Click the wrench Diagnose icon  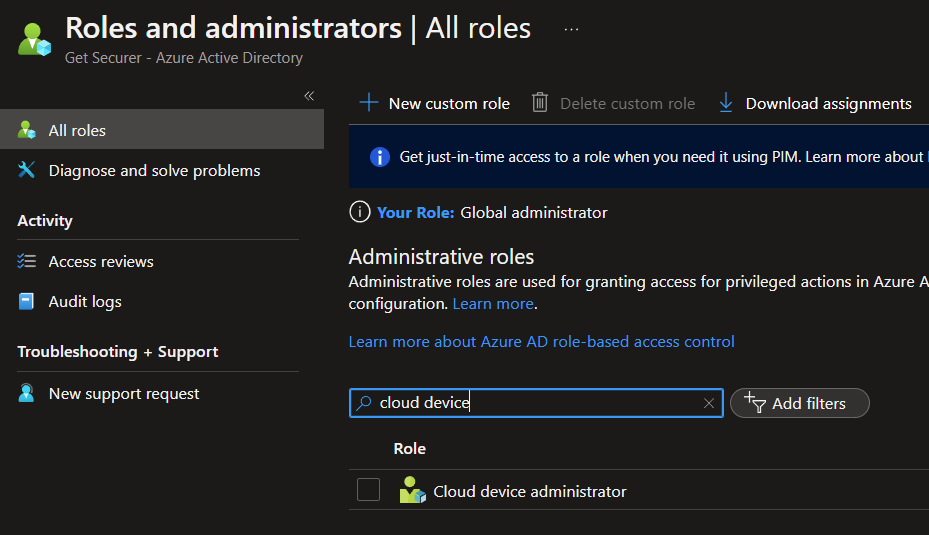click(x=26, y=170)
